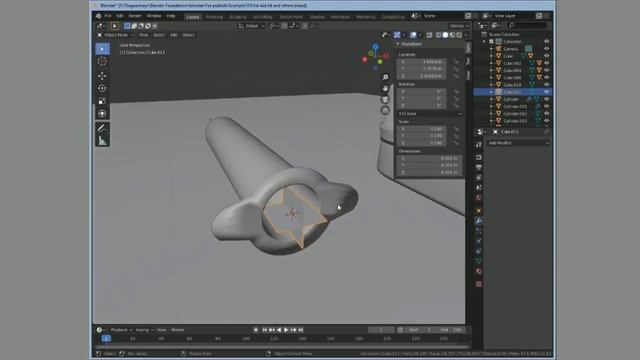Hide Cube.002 using its eye icon
The height and width of the screenshot is (360, 640).
pos(547,63)
